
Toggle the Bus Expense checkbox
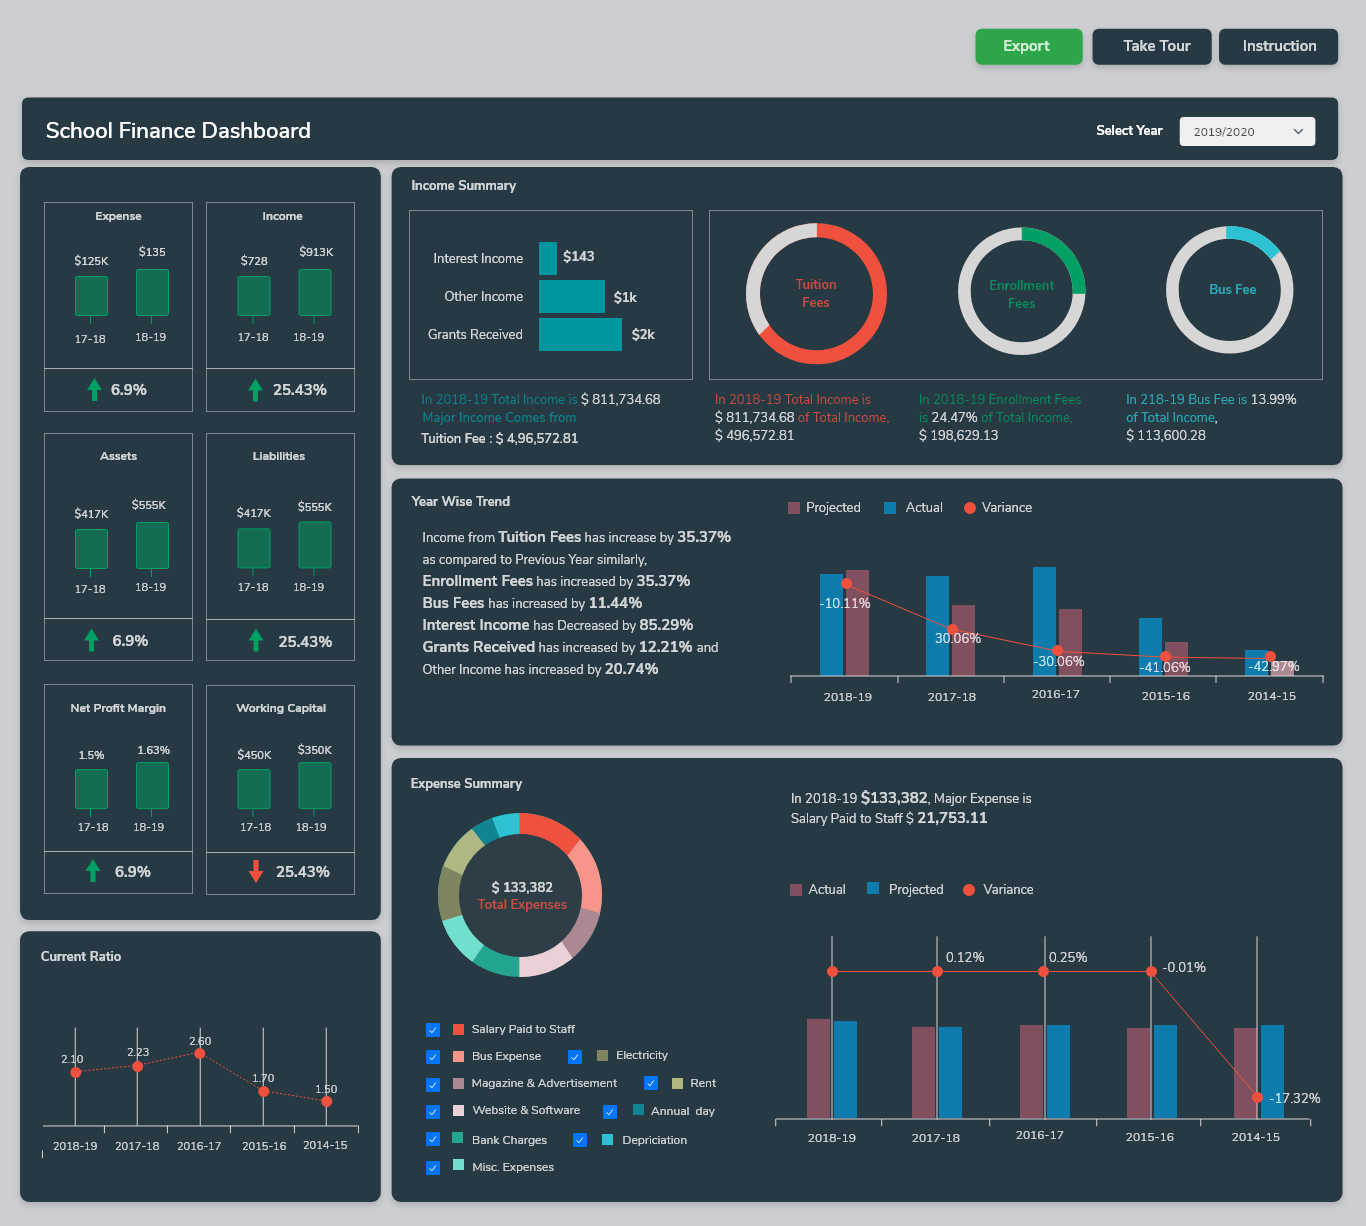433,1057
